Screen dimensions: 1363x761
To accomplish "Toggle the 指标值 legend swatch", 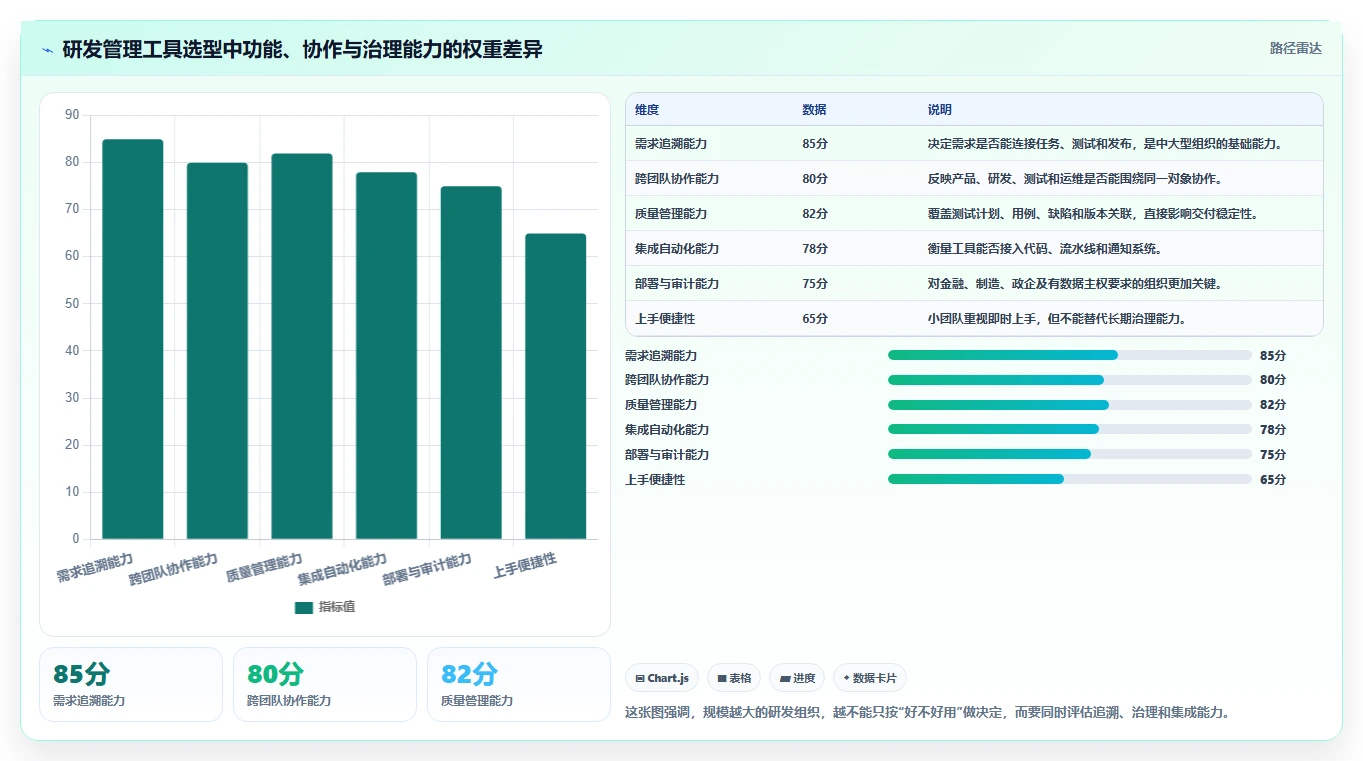I will pos(304,608).
